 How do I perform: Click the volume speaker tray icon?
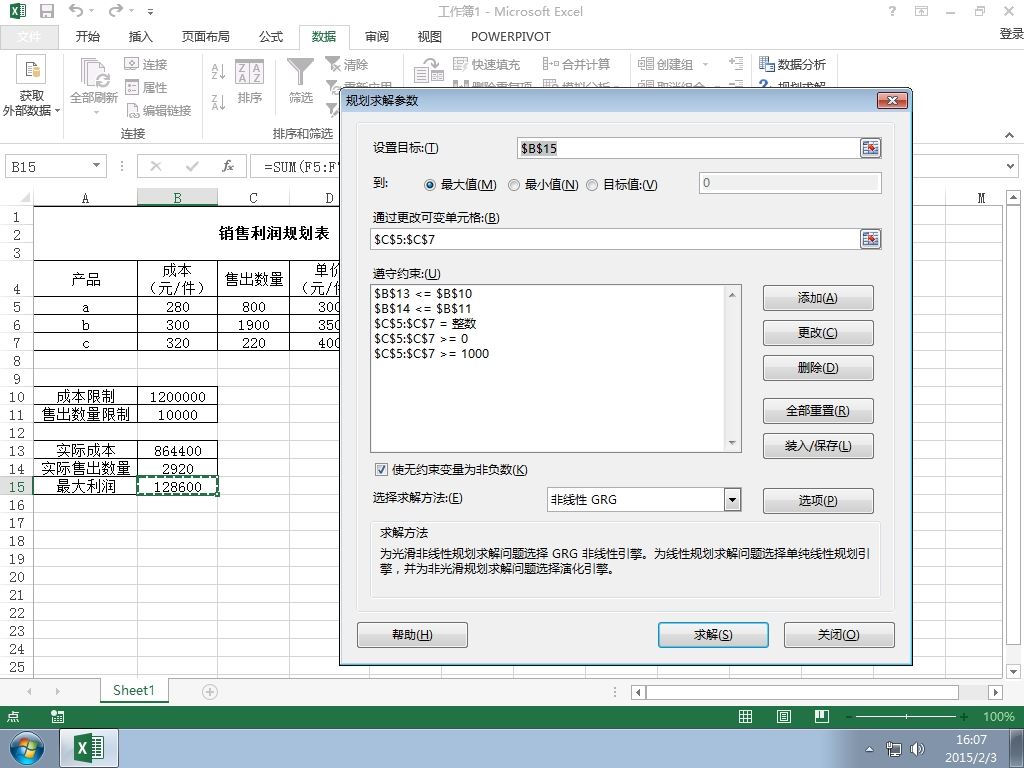point(918,748)
